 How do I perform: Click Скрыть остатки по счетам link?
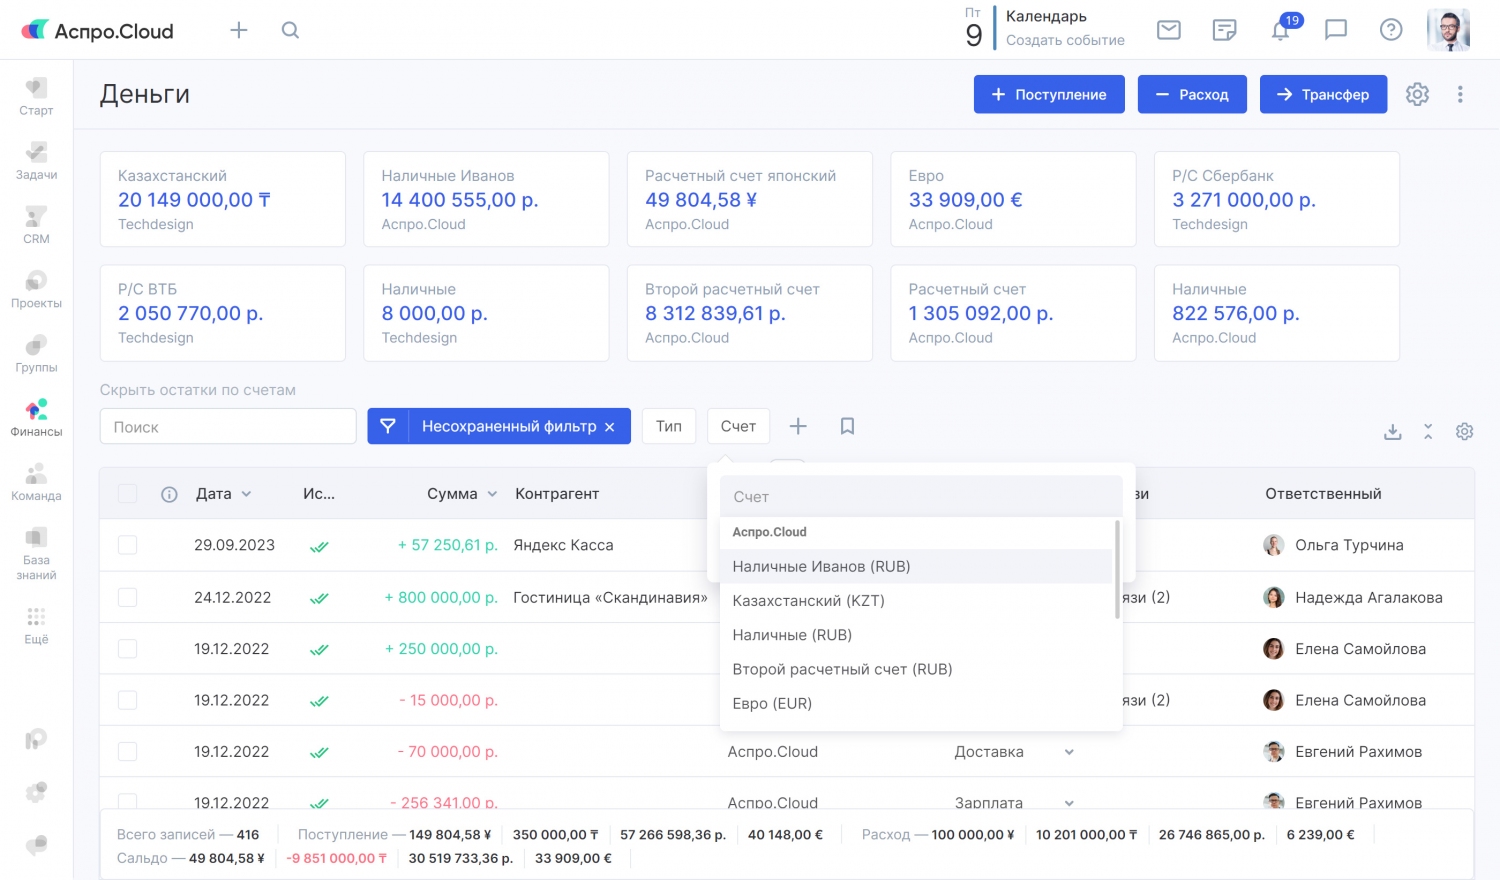coord(198,390)
